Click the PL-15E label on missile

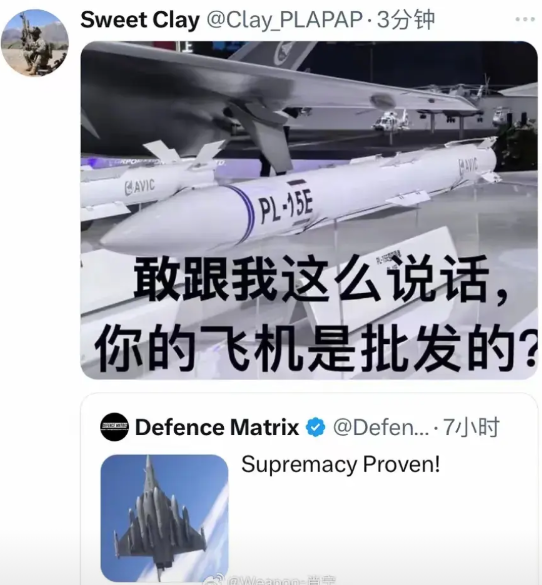[x=286, y=206]
